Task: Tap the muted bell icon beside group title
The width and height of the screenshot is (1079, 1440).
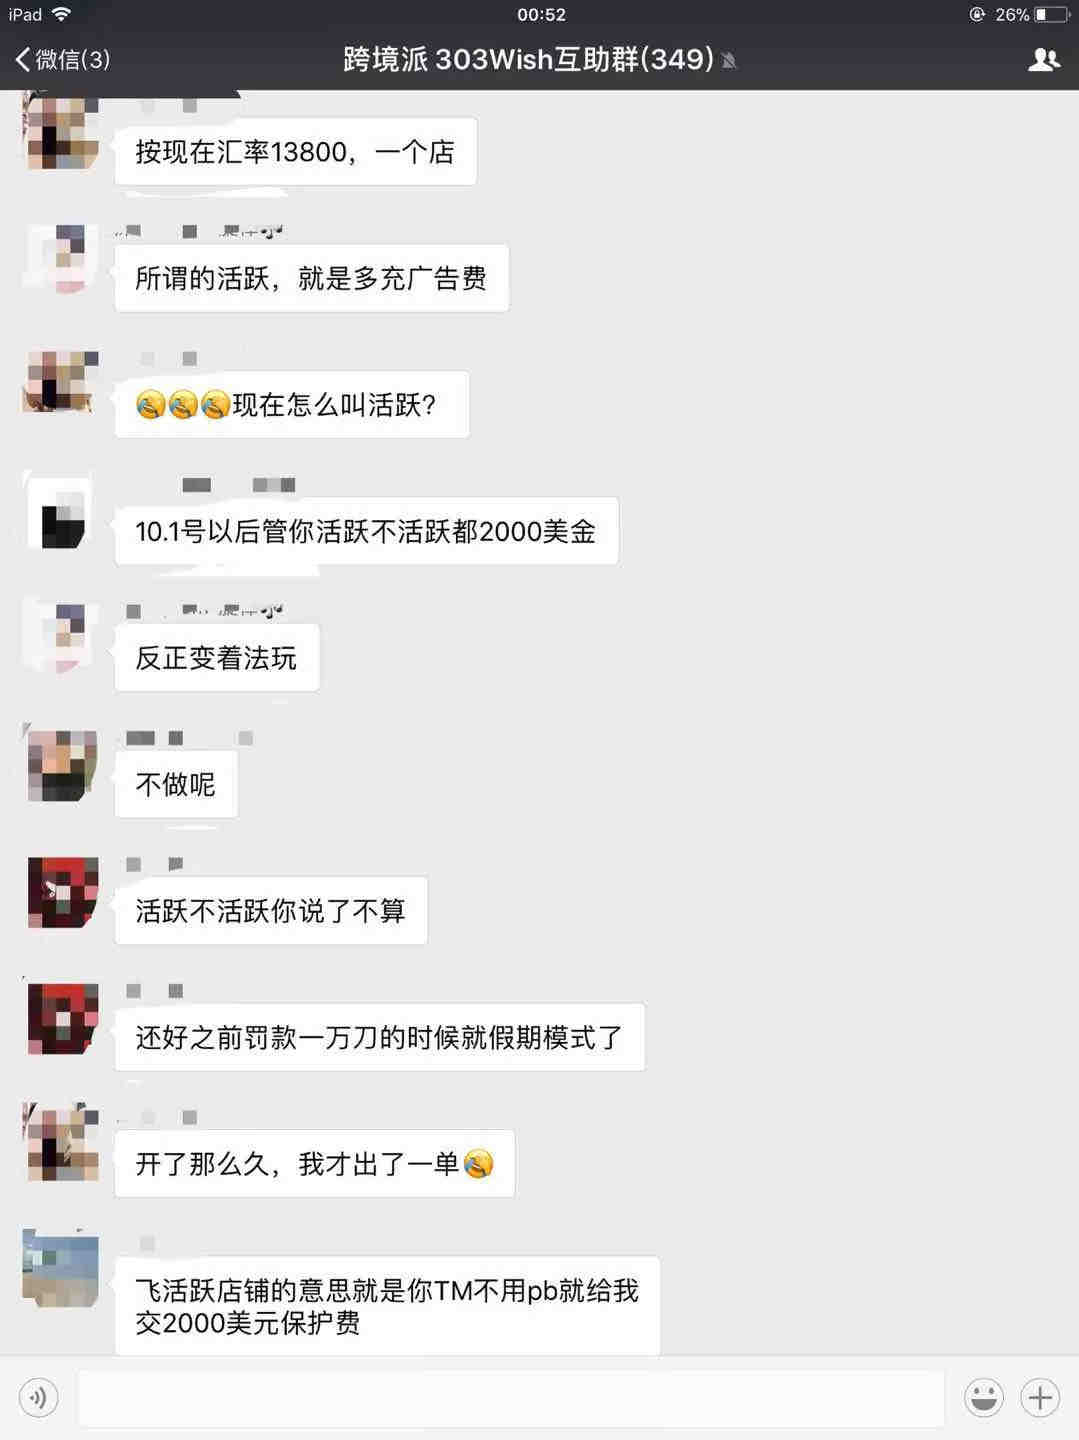Action: pyautogui.click(x=729, y=61)
